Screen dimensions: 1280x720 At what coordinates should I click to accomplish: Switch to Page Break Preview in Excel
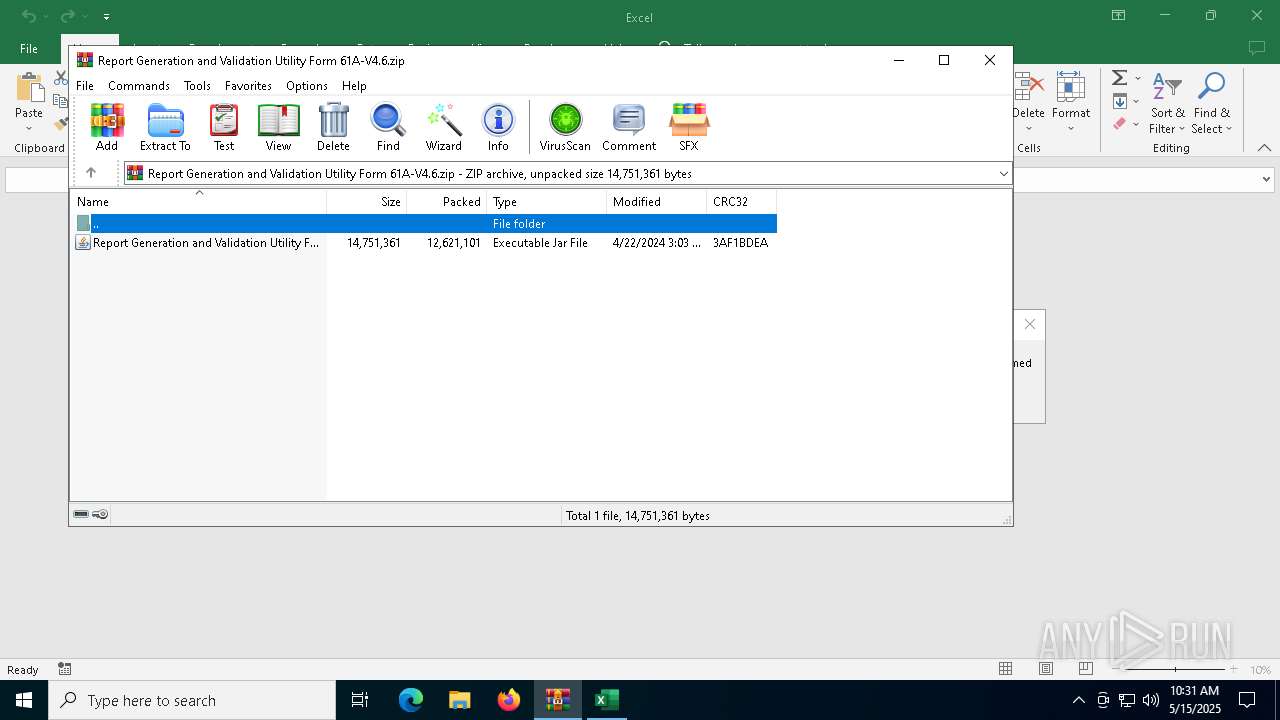tap(1085, 669)
